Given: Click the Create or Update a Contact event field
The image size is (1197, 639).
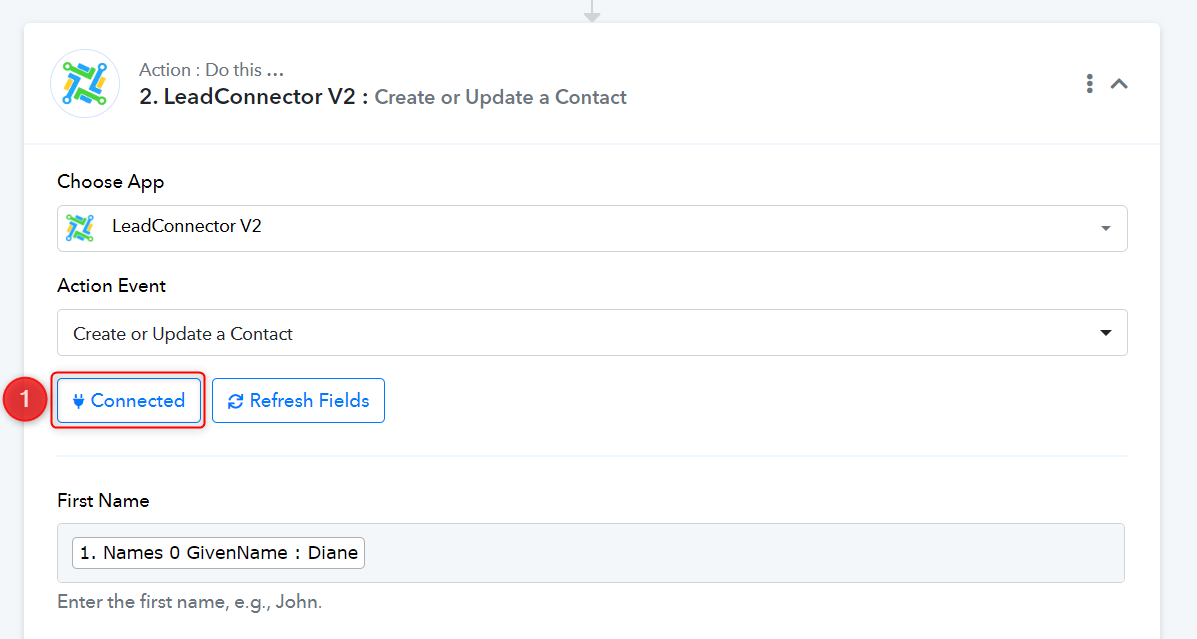Looking at the screenshot, I should click(592, 332).
